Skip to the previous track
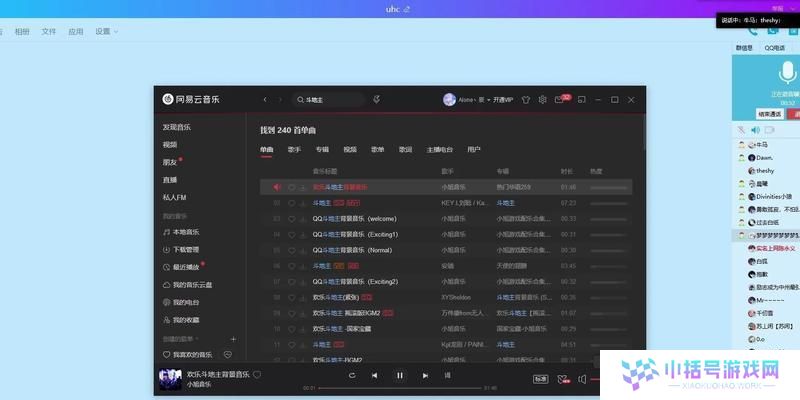 click(x=374, y=376)
